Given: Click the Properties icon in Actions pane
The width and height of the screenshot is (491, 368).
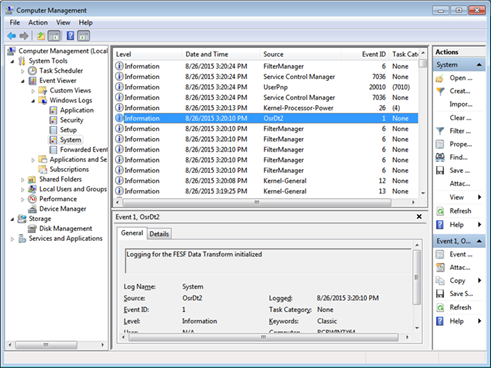Looking at the screenshot, I should 440,144.
